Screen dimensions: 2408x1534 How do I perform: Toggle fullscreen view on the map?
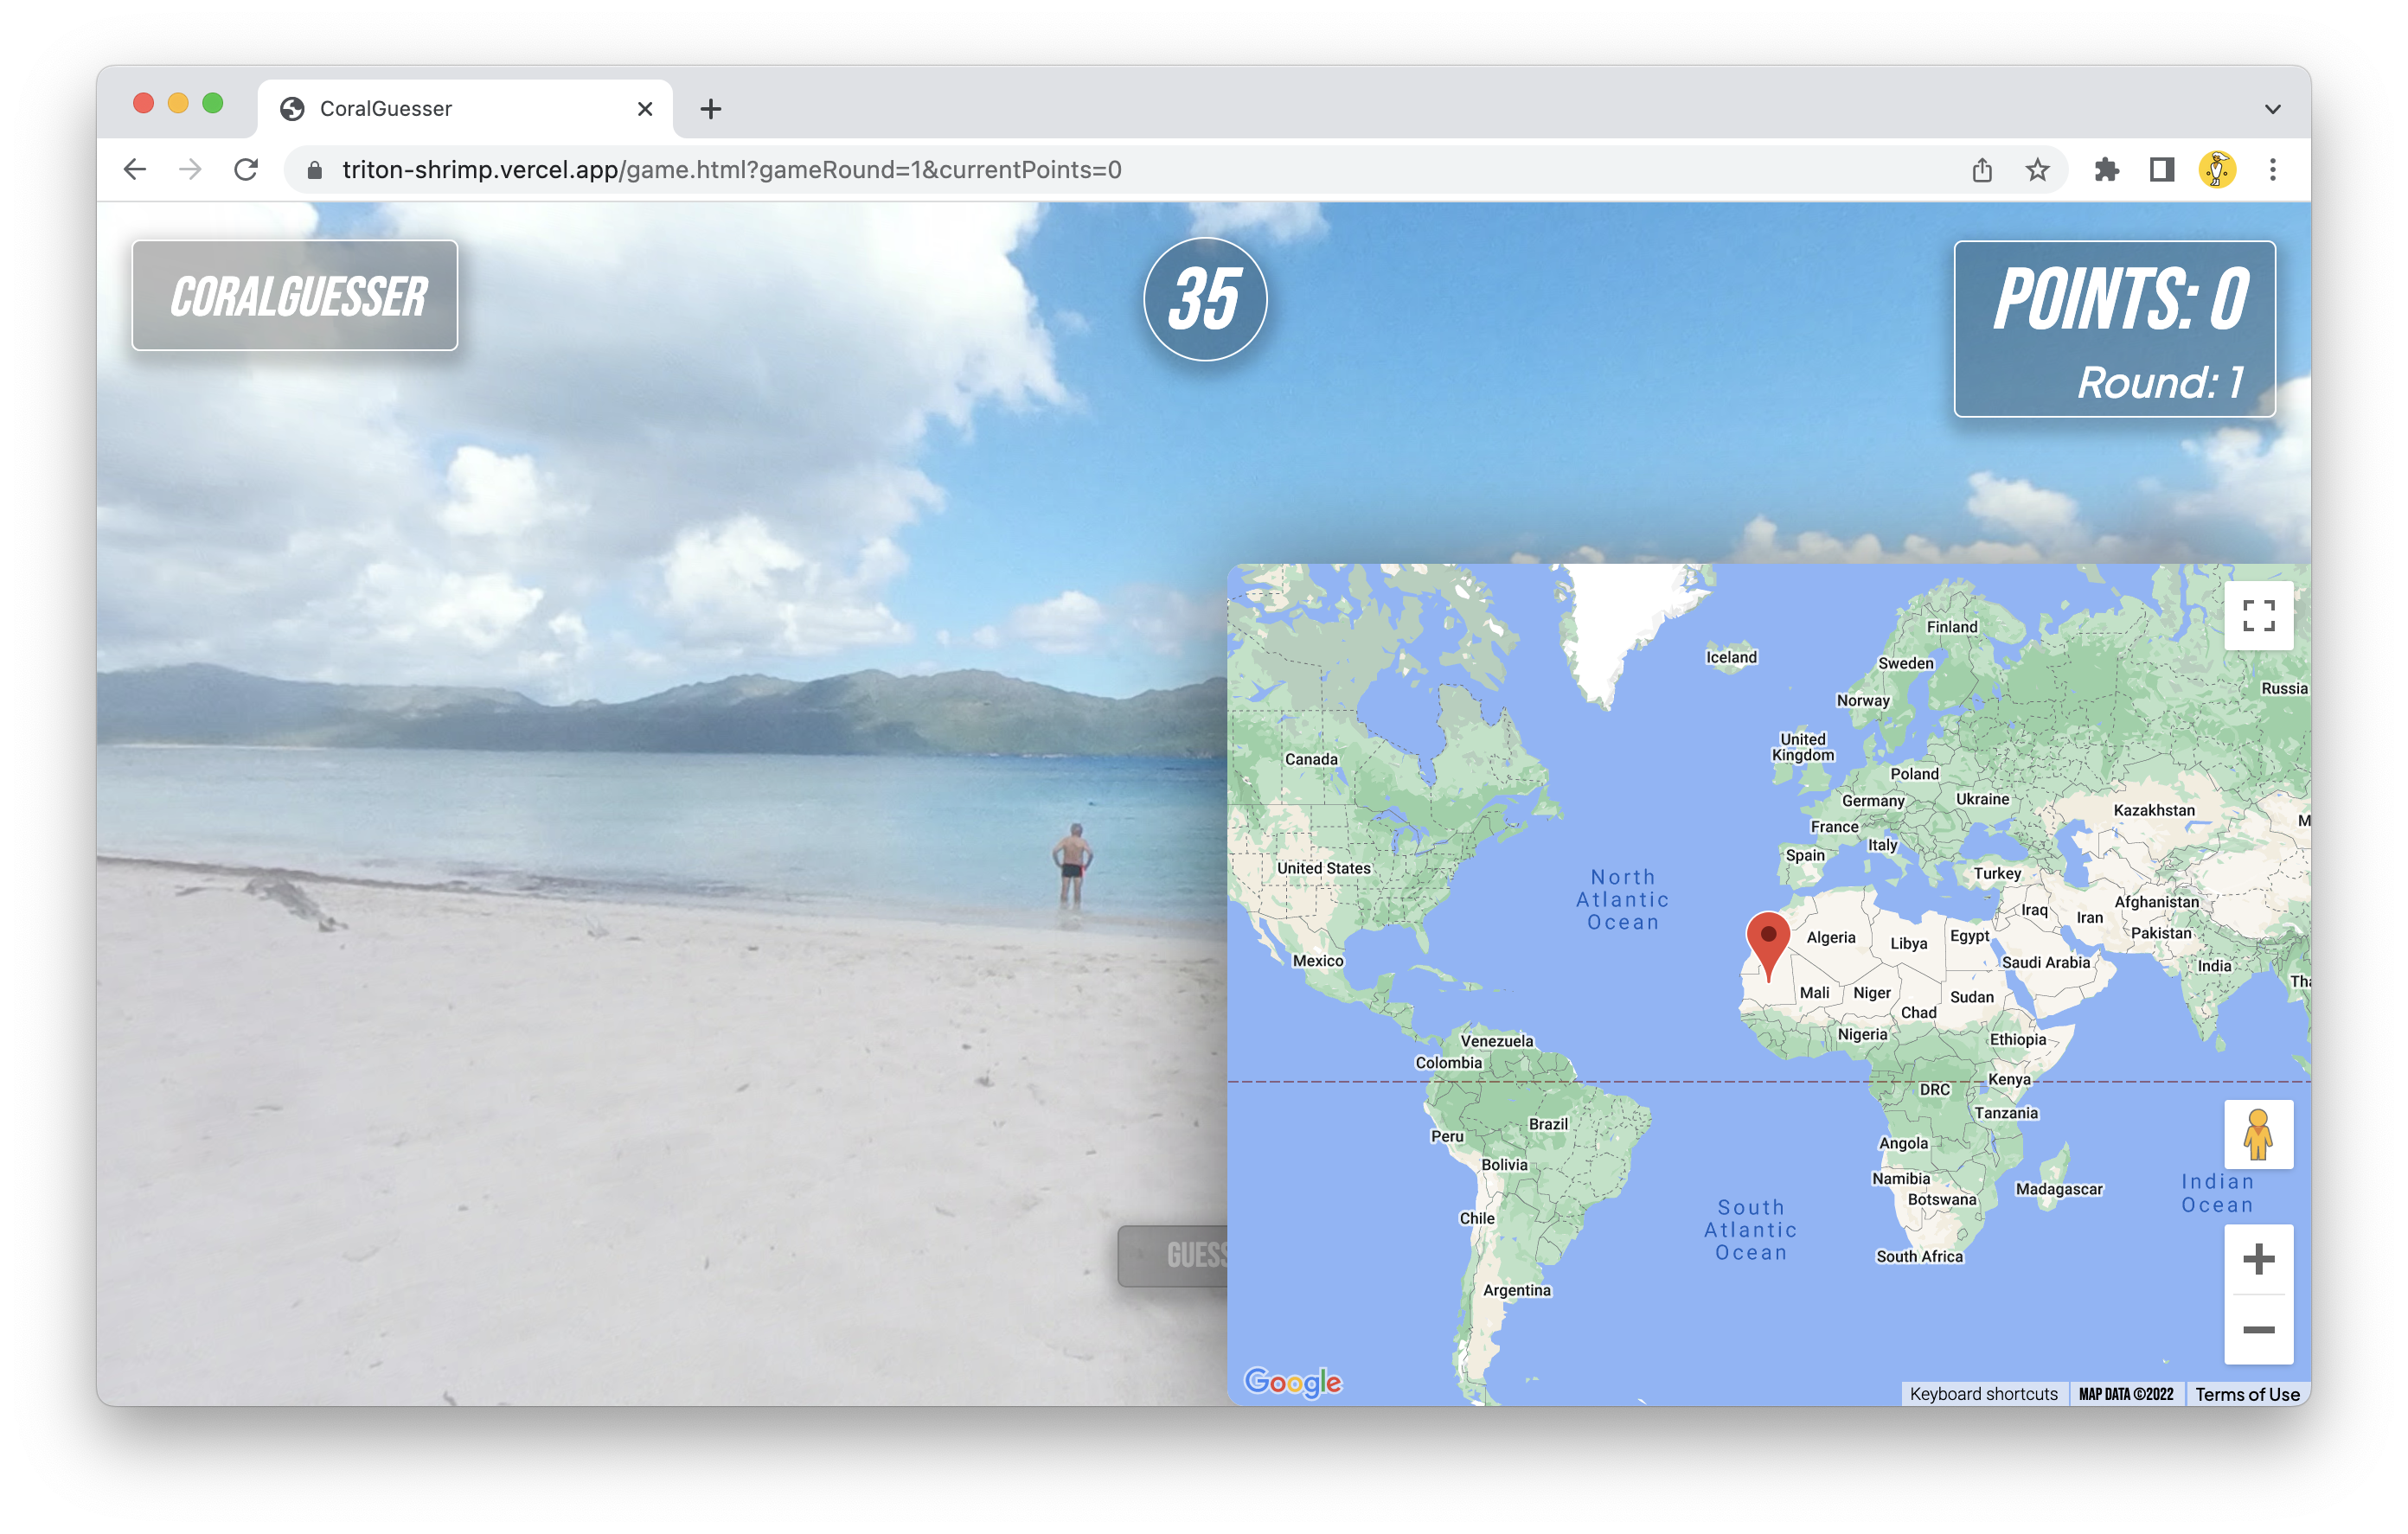tap(2258, 615)
